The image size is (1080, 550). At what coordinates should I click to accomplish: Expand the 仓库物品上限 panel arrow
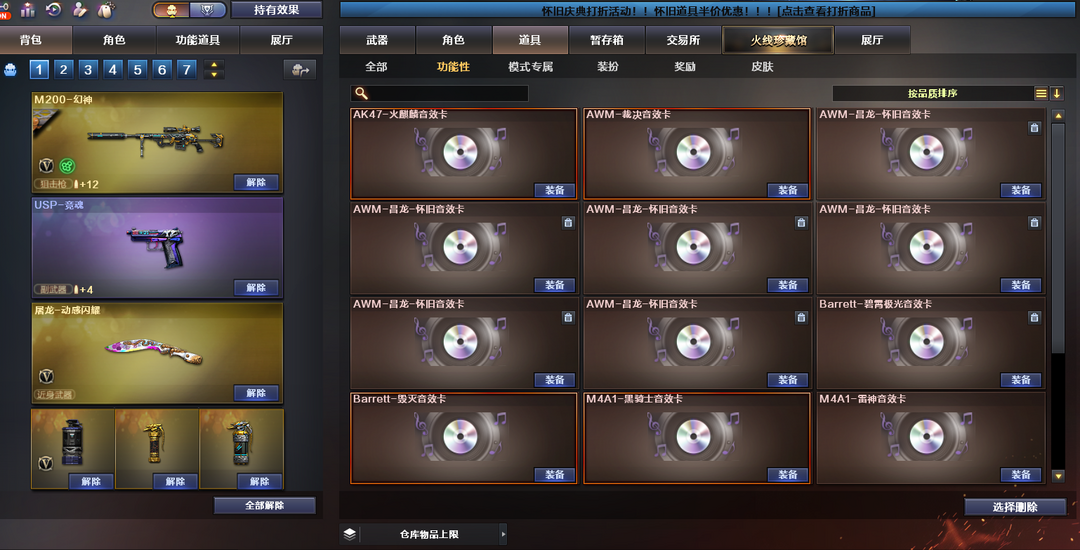coord(503,533)
